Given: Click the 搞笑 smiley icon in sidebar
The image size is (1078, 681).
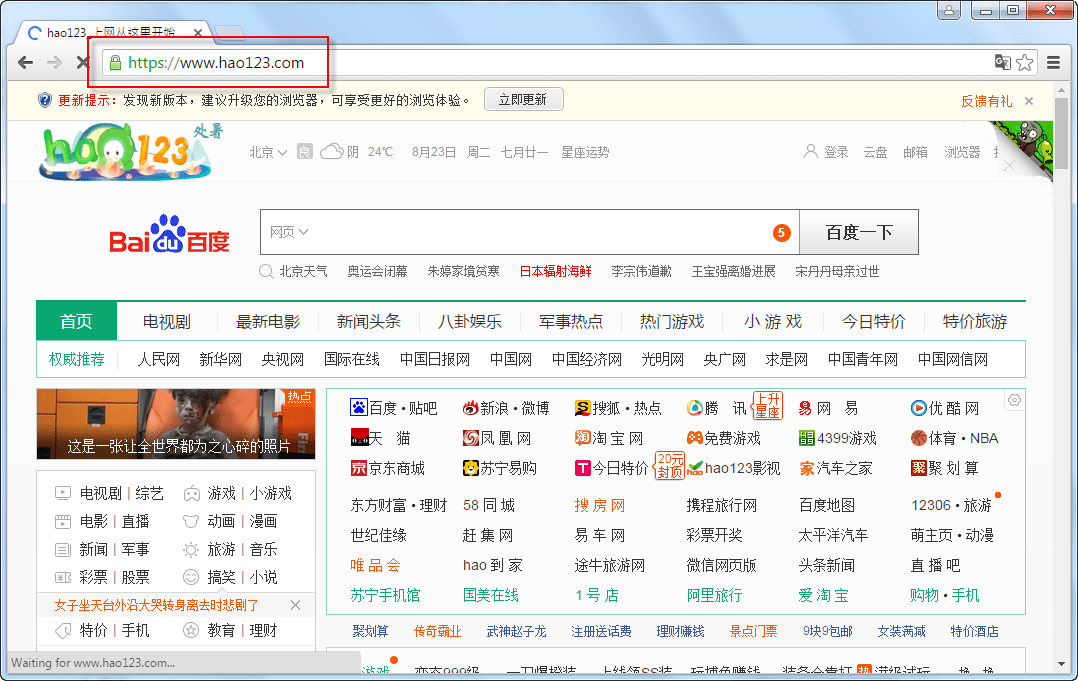Looking at the screenshot, I should [x=191, y=577].
